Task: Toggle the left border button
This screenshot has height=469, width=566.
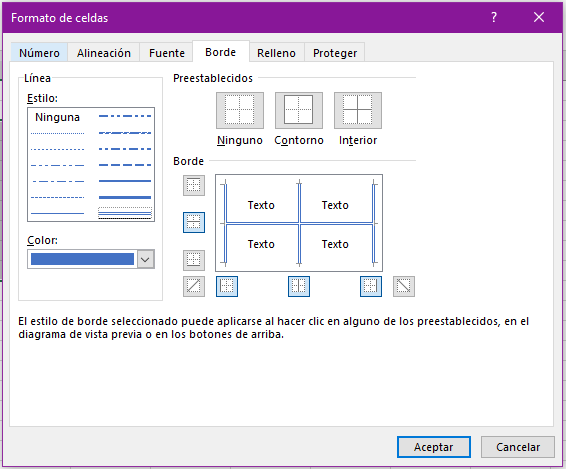Action: coord(227,286)
